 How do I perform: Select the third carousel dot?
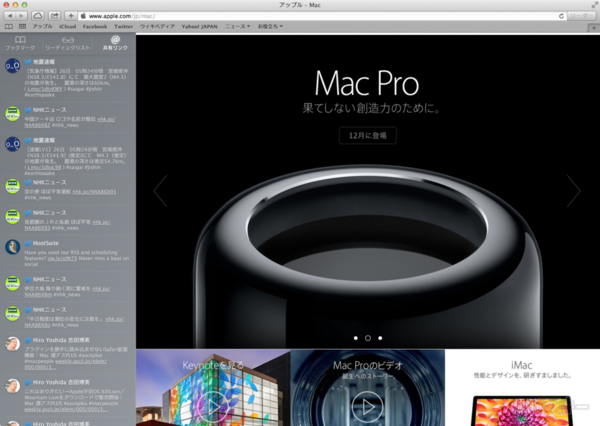point(380,338)
